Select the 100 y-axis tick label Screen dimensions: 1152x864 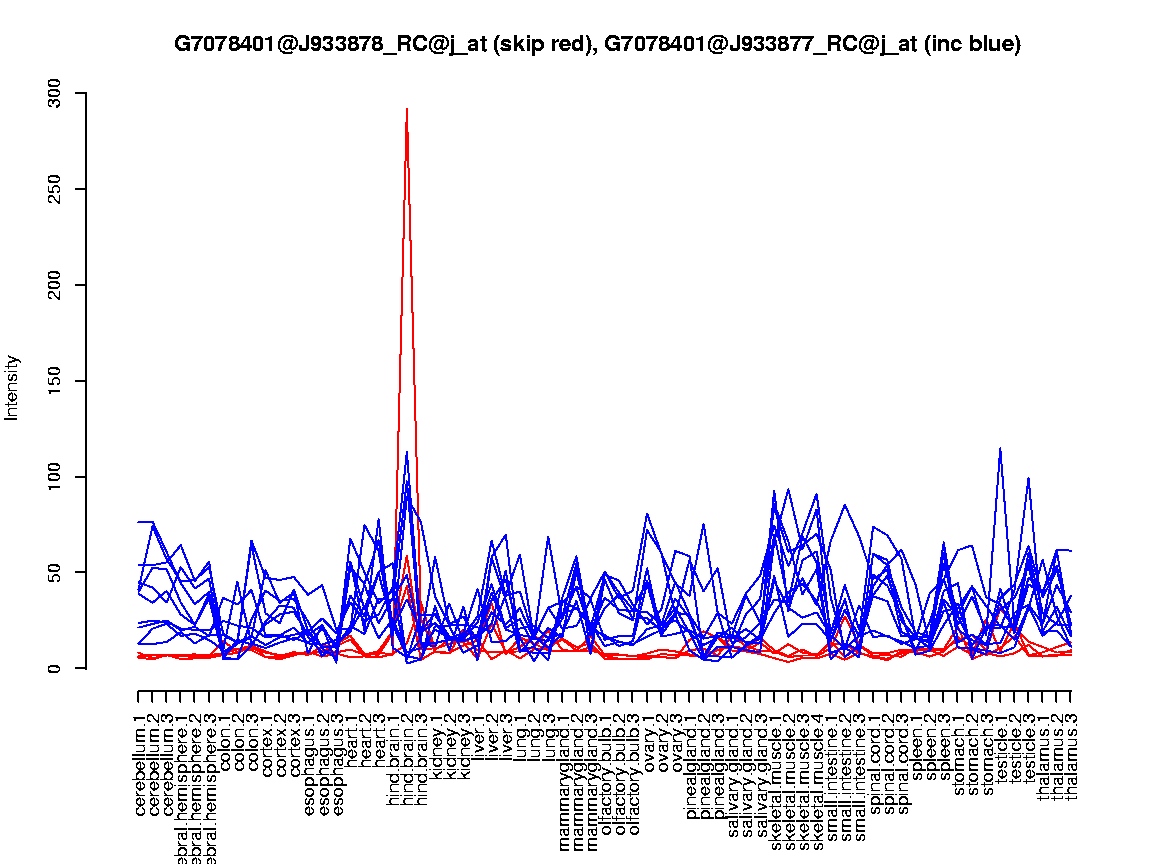[x=54, y=477]
